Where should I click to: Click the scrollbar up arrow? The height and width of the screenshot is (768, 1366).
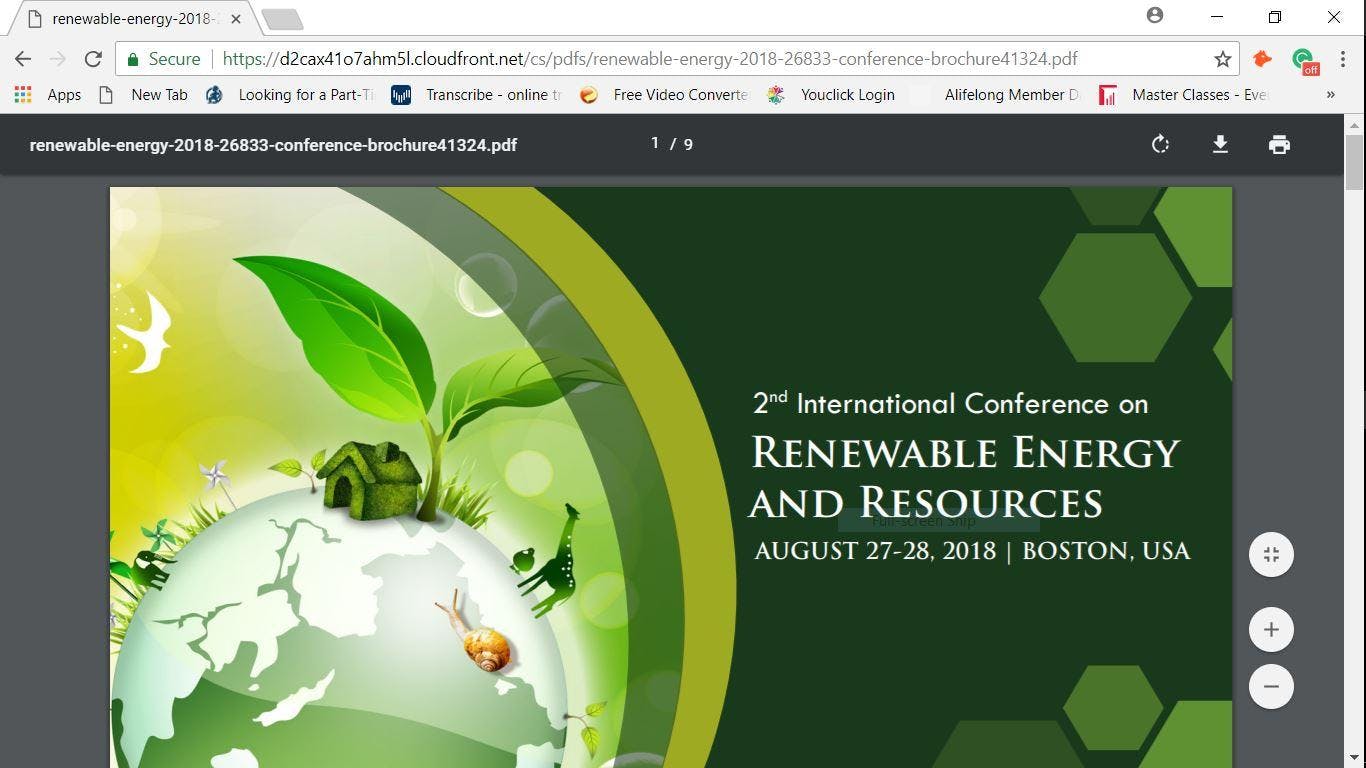click(1355, 125)
